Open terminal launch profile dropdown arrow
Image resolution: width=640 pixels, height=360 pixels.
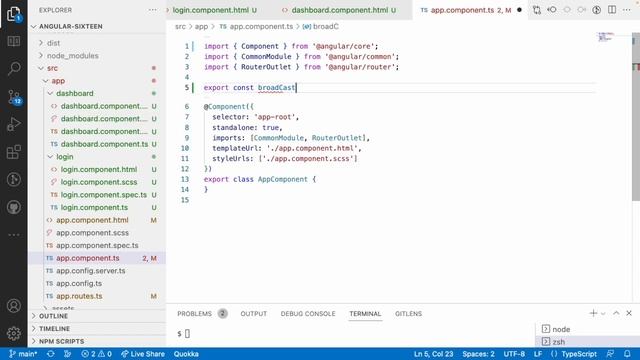pyautogui.click(x=603, y=313)
